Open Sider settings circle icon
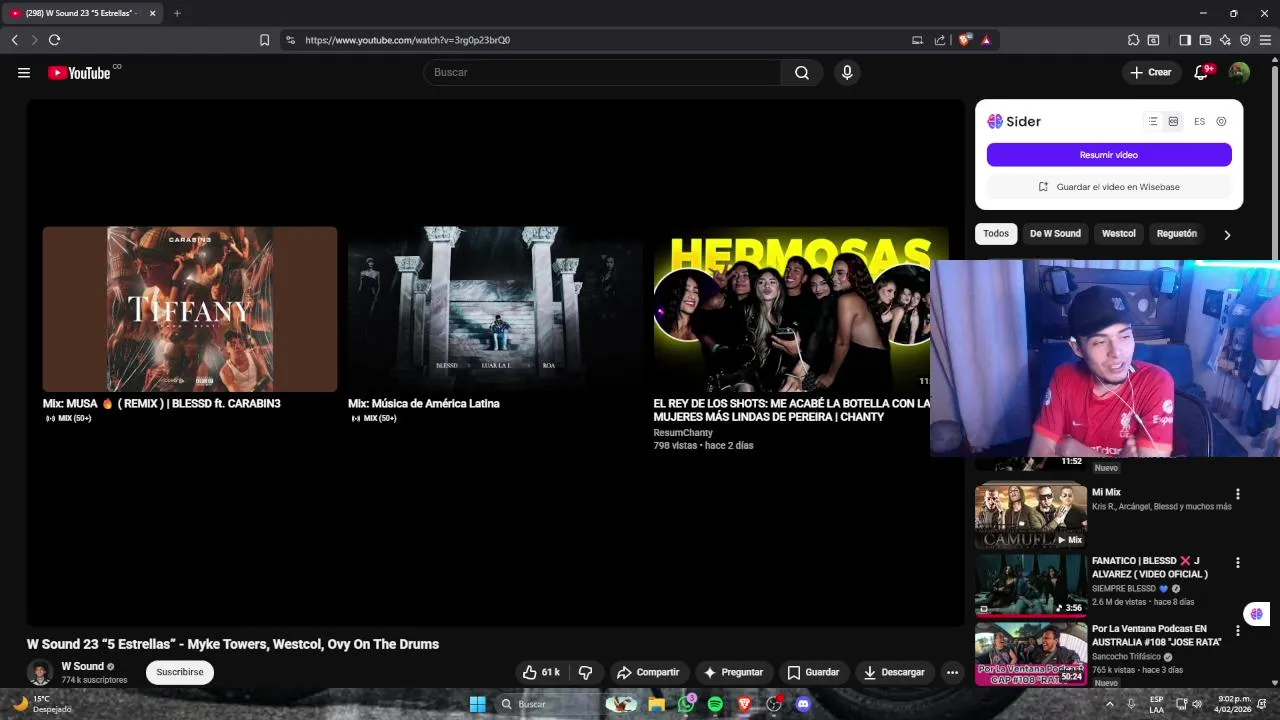1280x720 pixels. click(x=1221, y=121)
